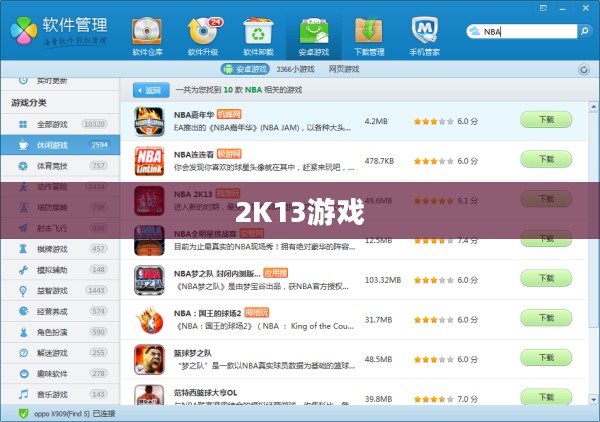Select the 益智游戏 category in sidebar
This screenshot has height=422, width=600.
pyautogui.click(x=60, y=291)
